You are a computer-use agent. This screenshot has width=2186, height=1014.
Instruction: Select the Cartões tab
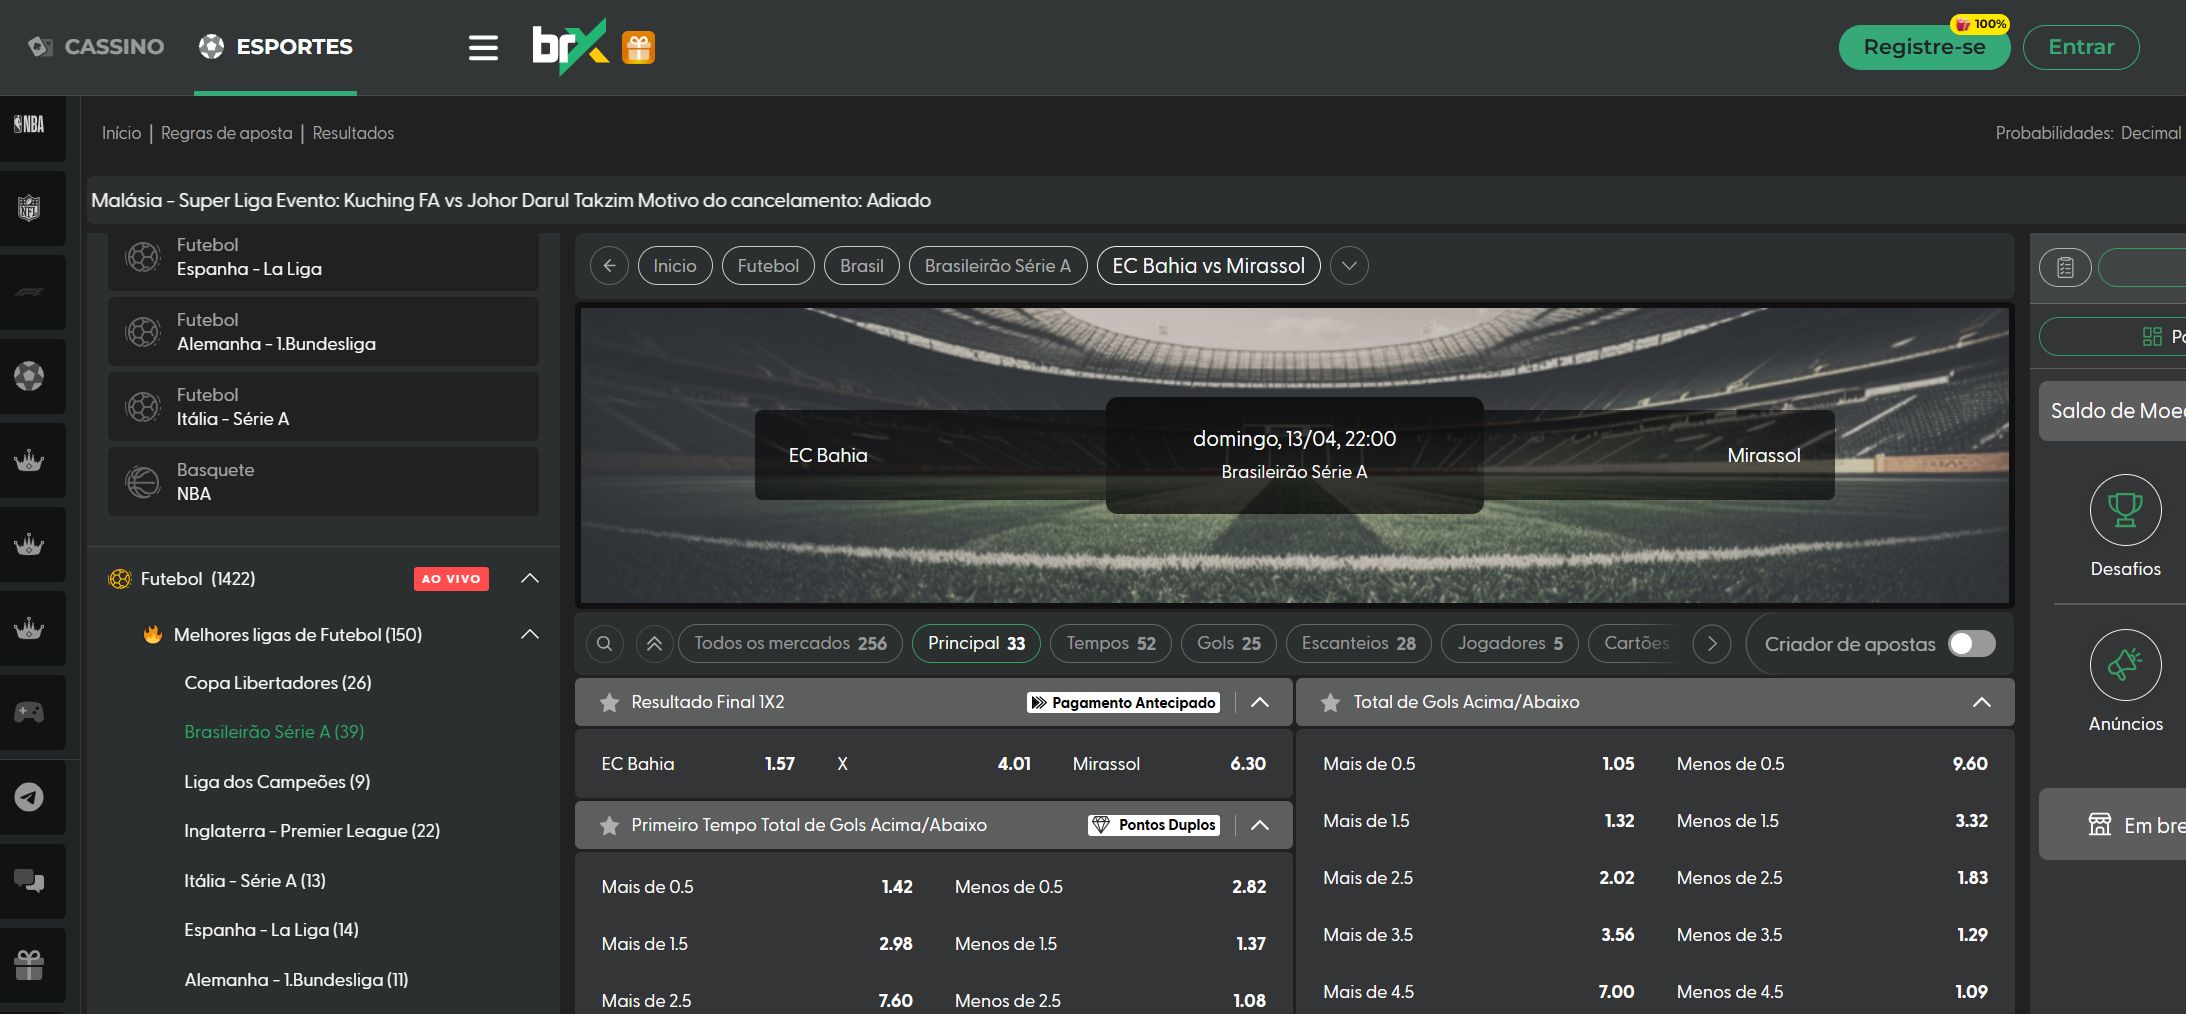tap(1636, 644)
